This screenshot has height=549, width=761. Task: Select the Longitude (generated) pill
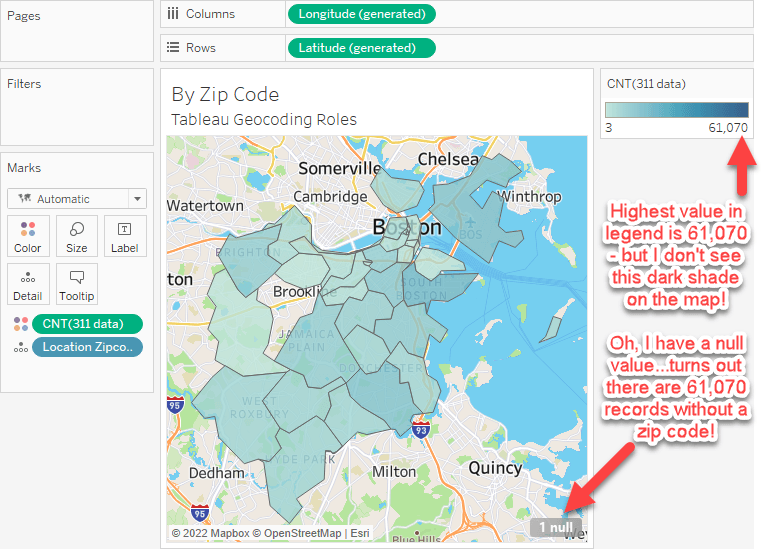pos(362,14)
